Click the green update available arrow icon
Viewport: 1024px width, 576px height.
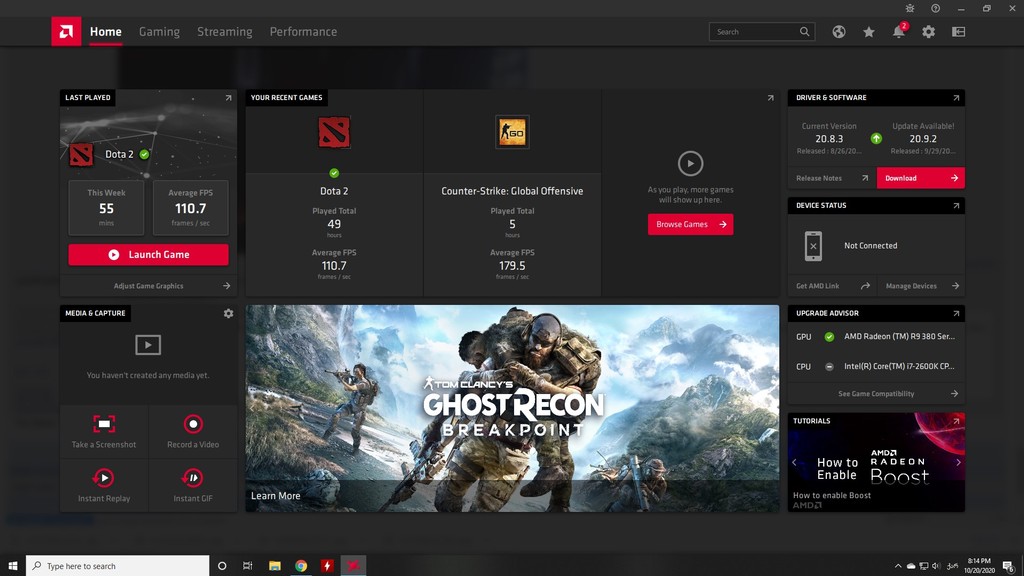[876, 138]
